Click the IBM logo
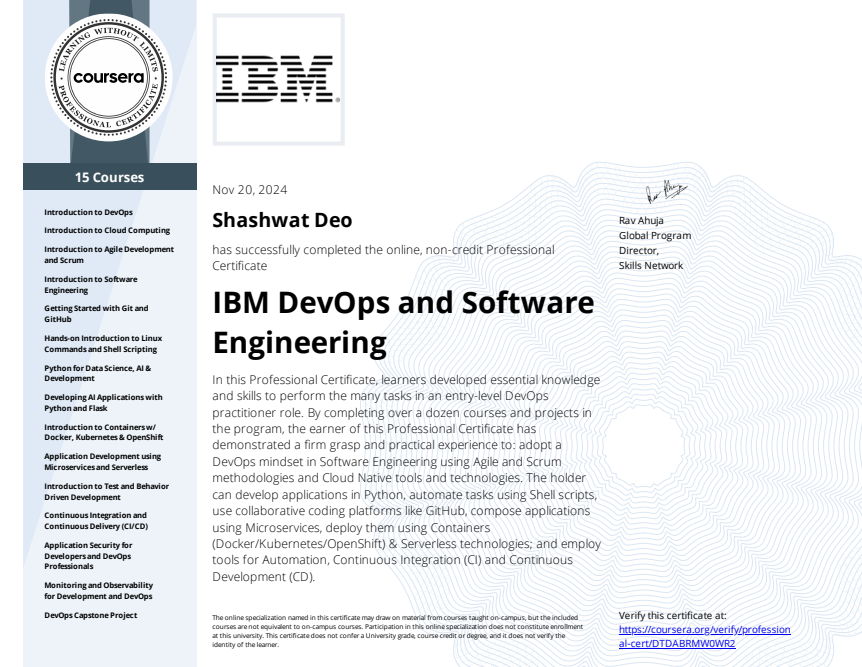The image size is (862, 667). coord(278,79)
